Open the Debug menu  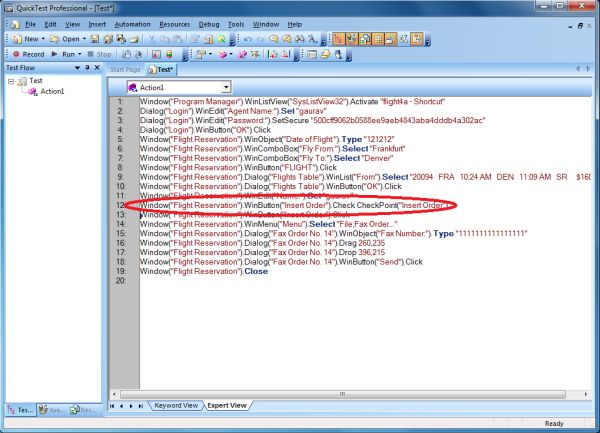(x=209, y=24)
